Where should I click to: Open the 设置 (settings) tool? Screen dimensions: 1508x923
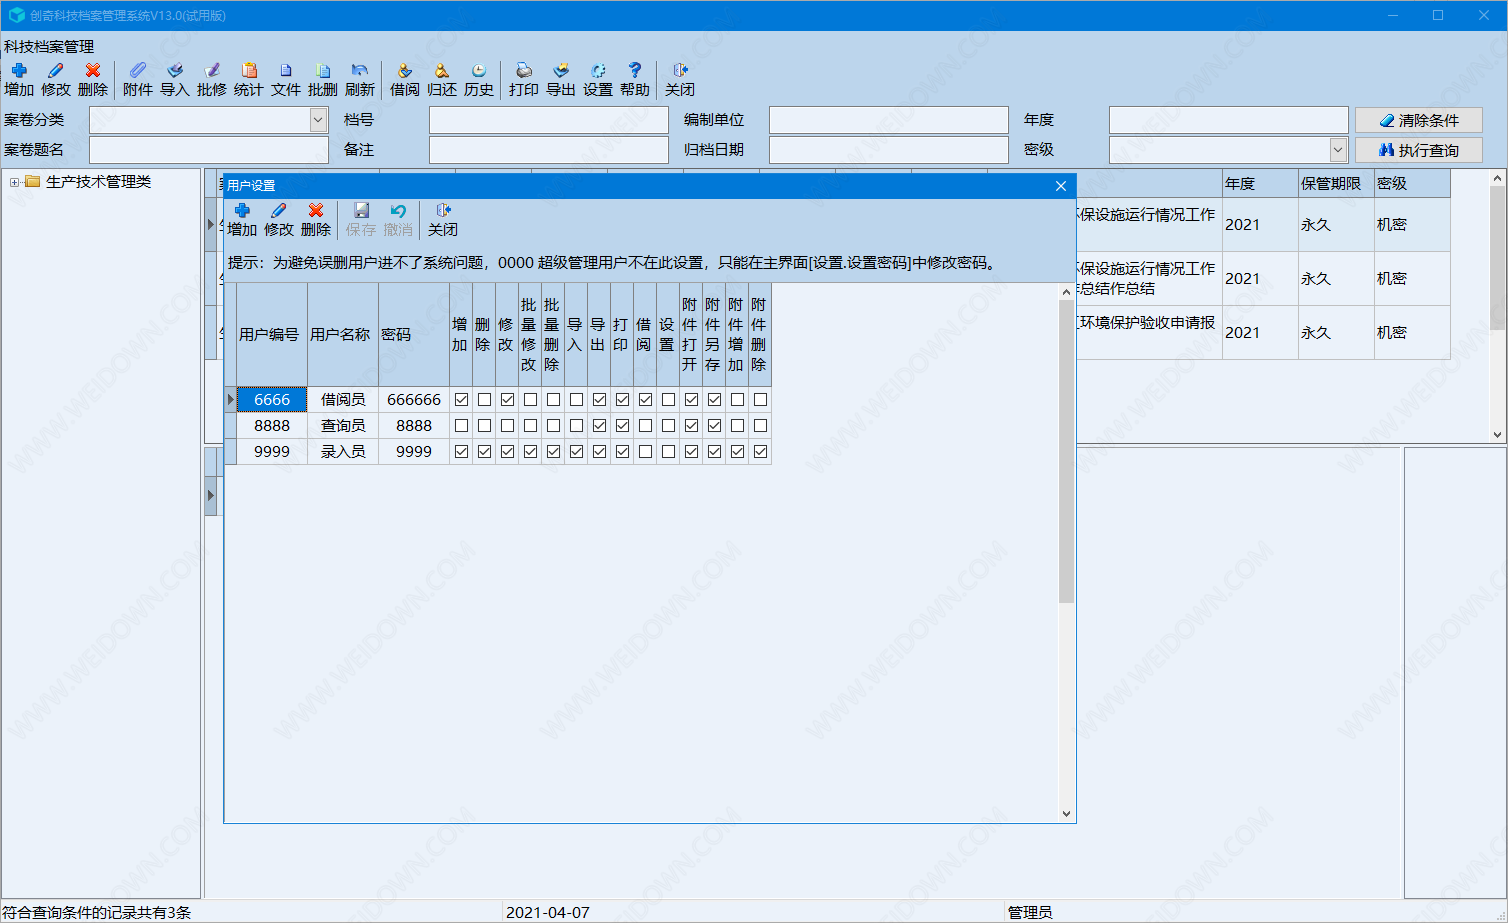(x=598, y=79)
